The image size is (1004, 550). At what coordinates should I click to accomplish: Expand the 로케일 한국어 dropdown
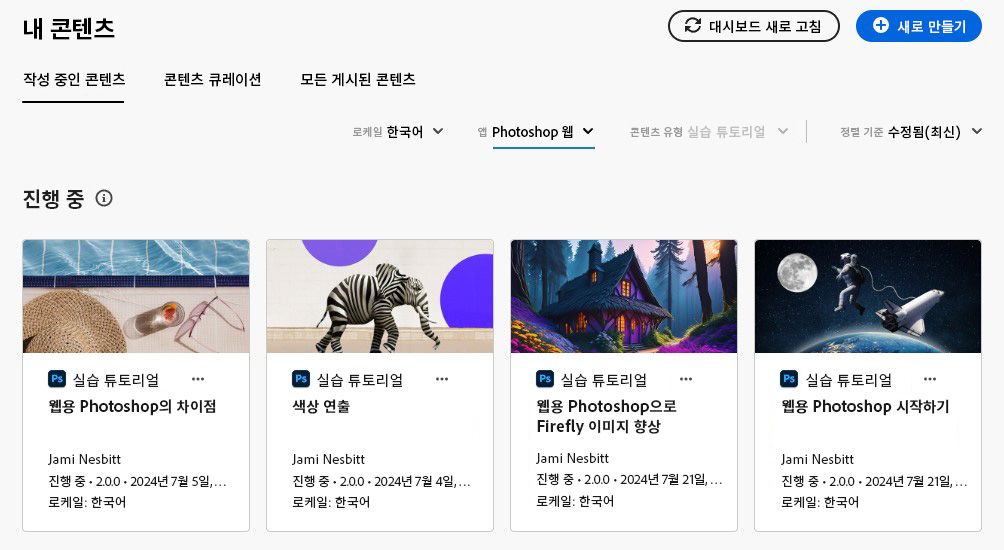398,132
